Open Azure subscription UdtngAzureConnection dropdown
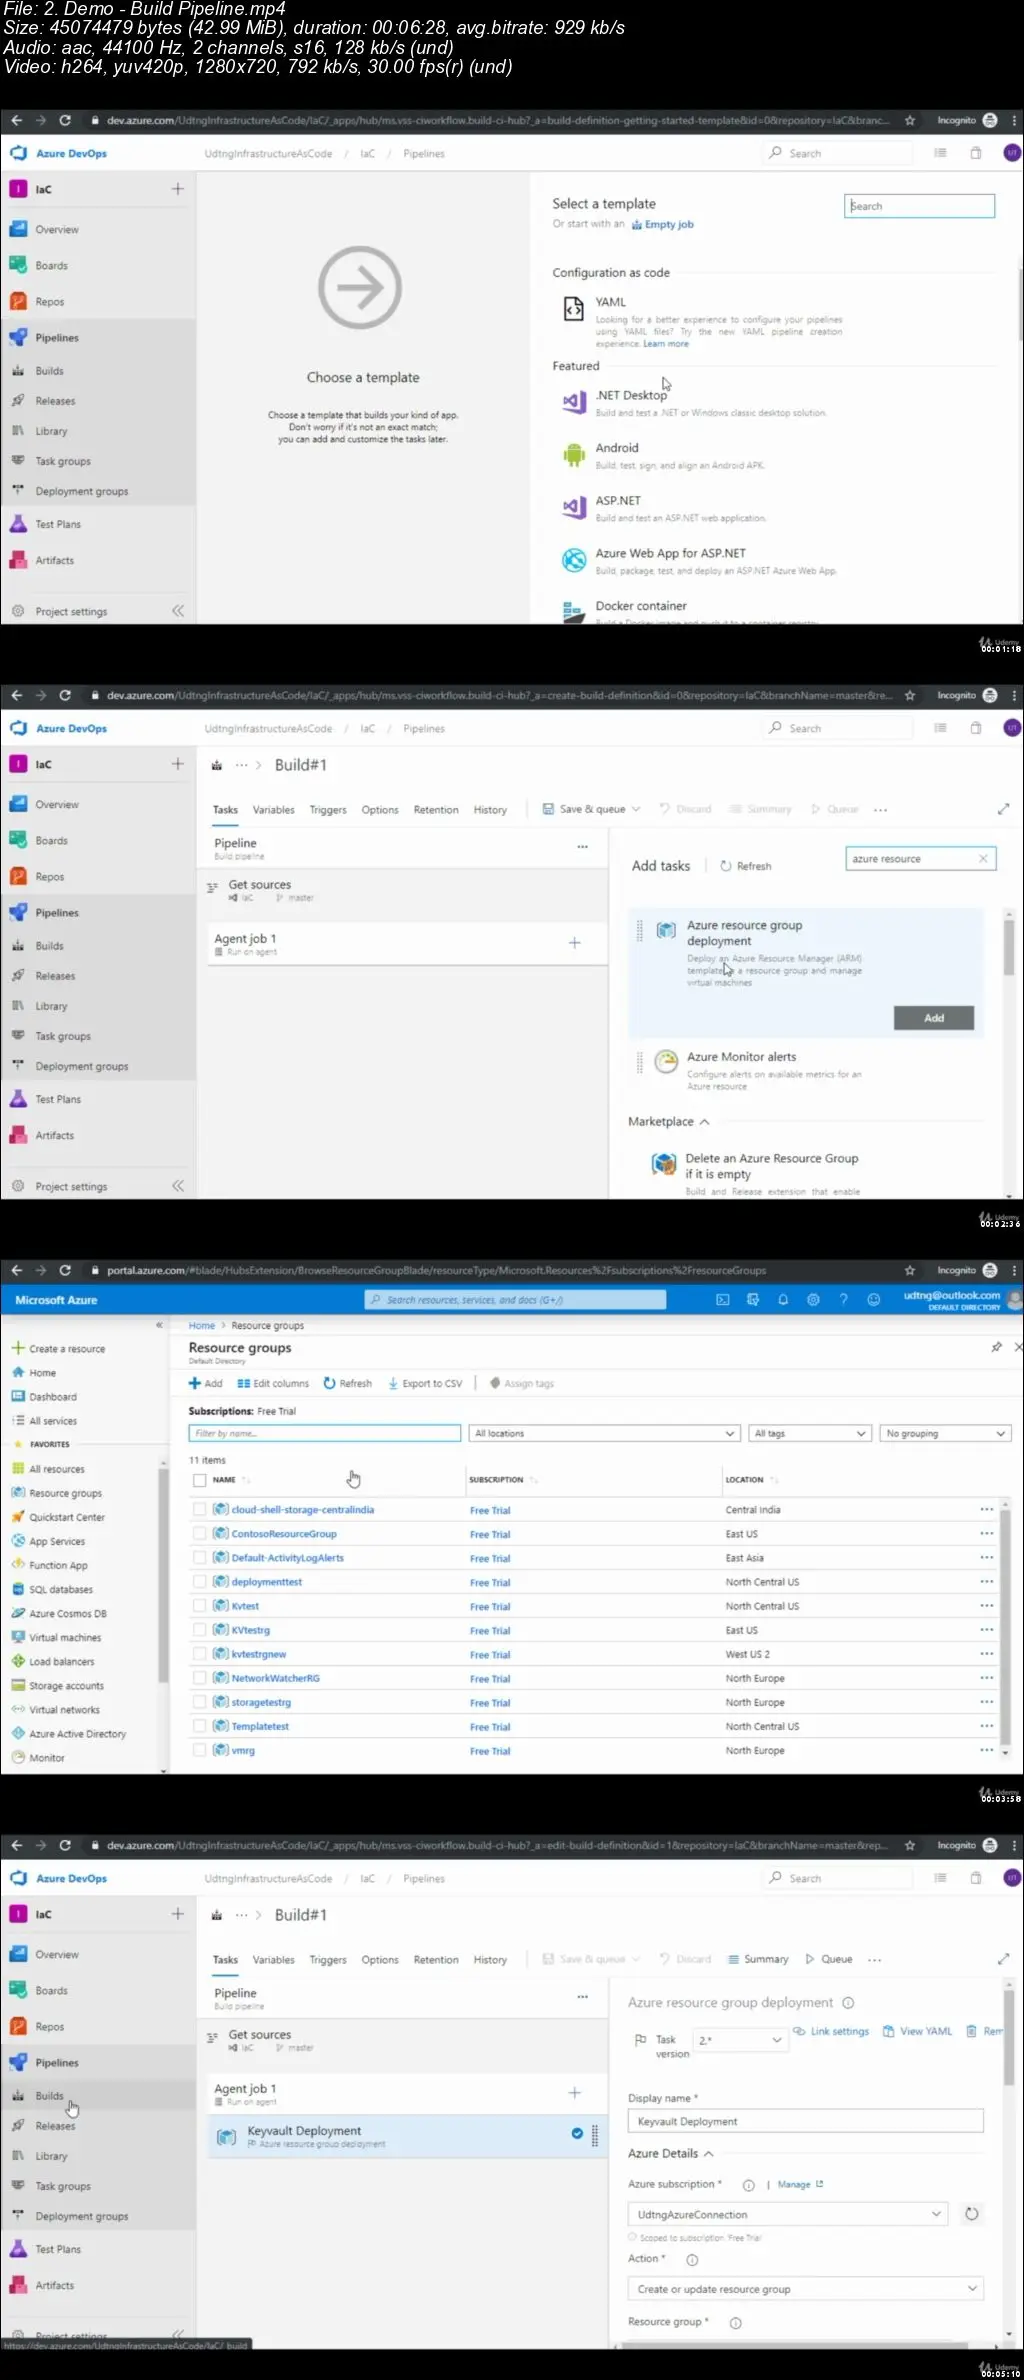1024x2380 pixels. tap(787, 2214)
